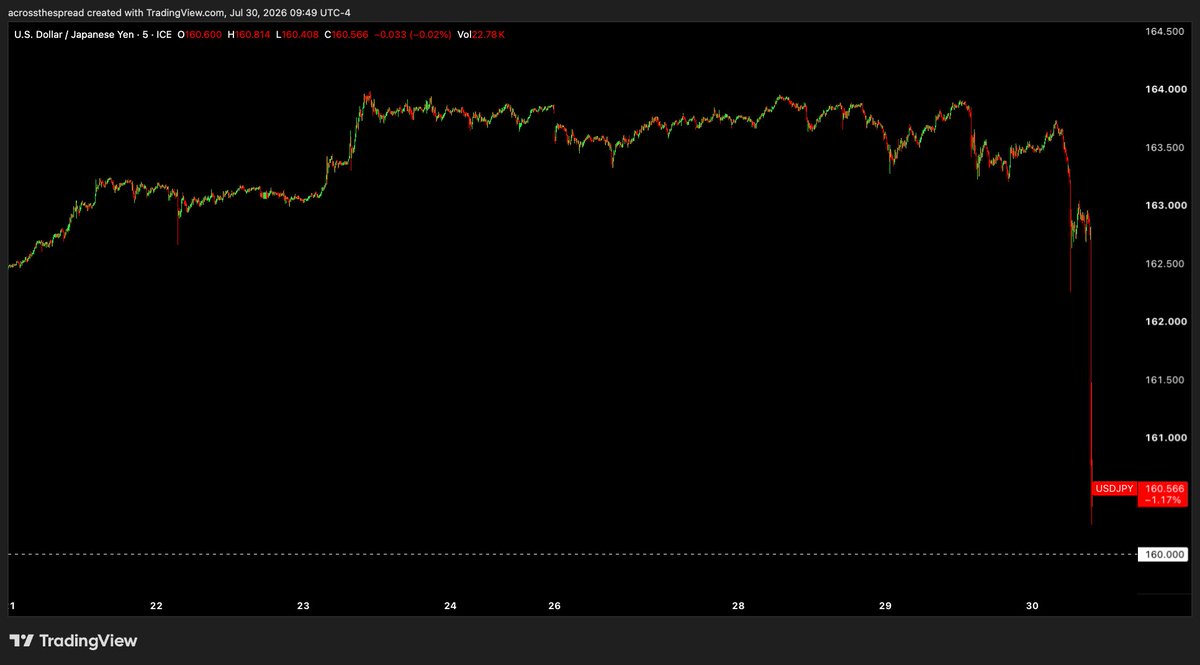The height and width of the screenshot is (665, 1200).
Task: Click the Low value L160.408
Action: pos(296,36)
